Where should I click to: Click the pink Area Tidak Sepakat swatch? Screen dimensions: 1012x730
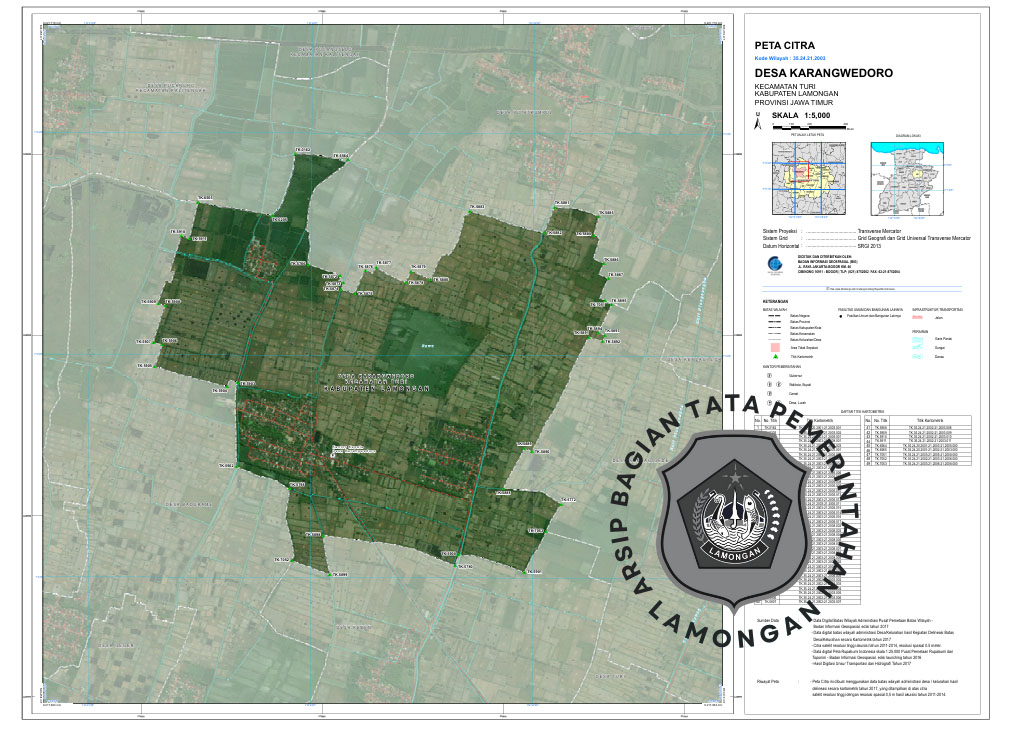[775, 346]
